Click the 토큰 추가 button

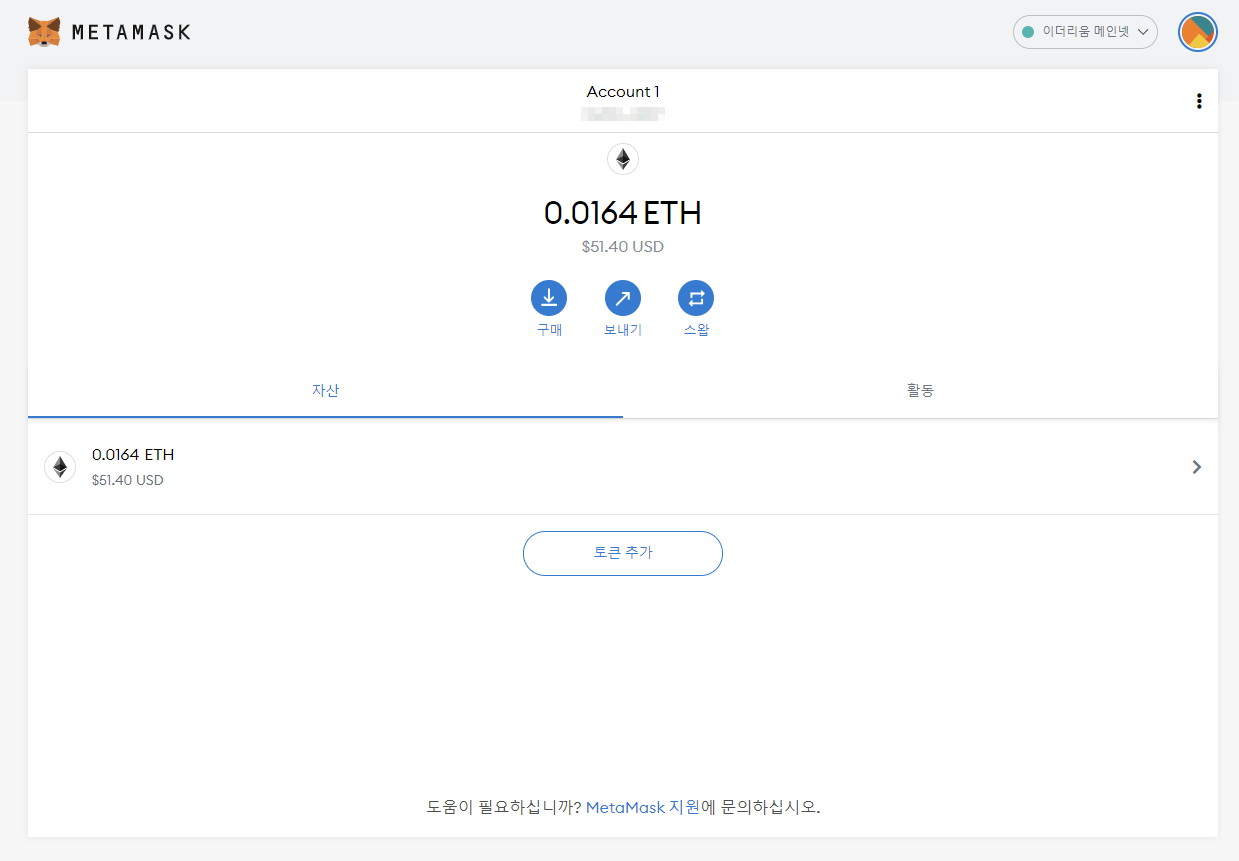point(622,553)
